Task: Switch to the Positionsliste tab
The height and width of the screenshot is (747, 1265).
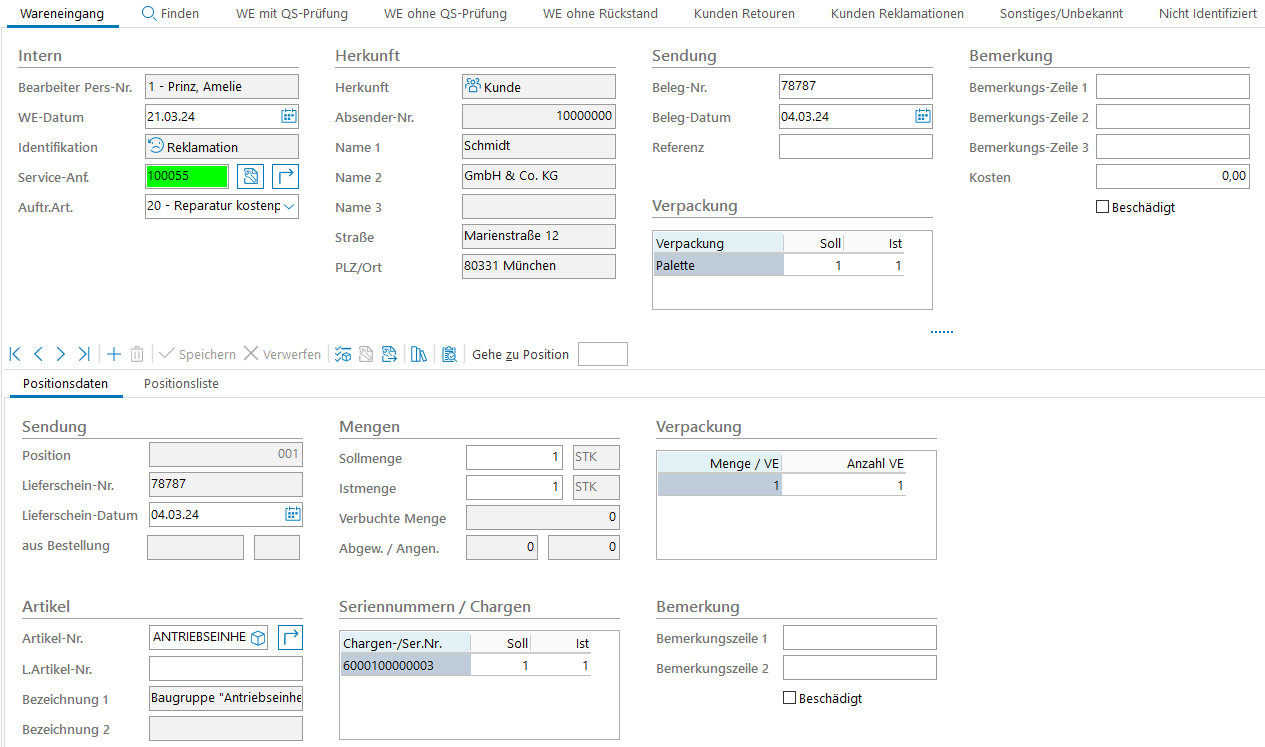Action: [x=181, y=384]
